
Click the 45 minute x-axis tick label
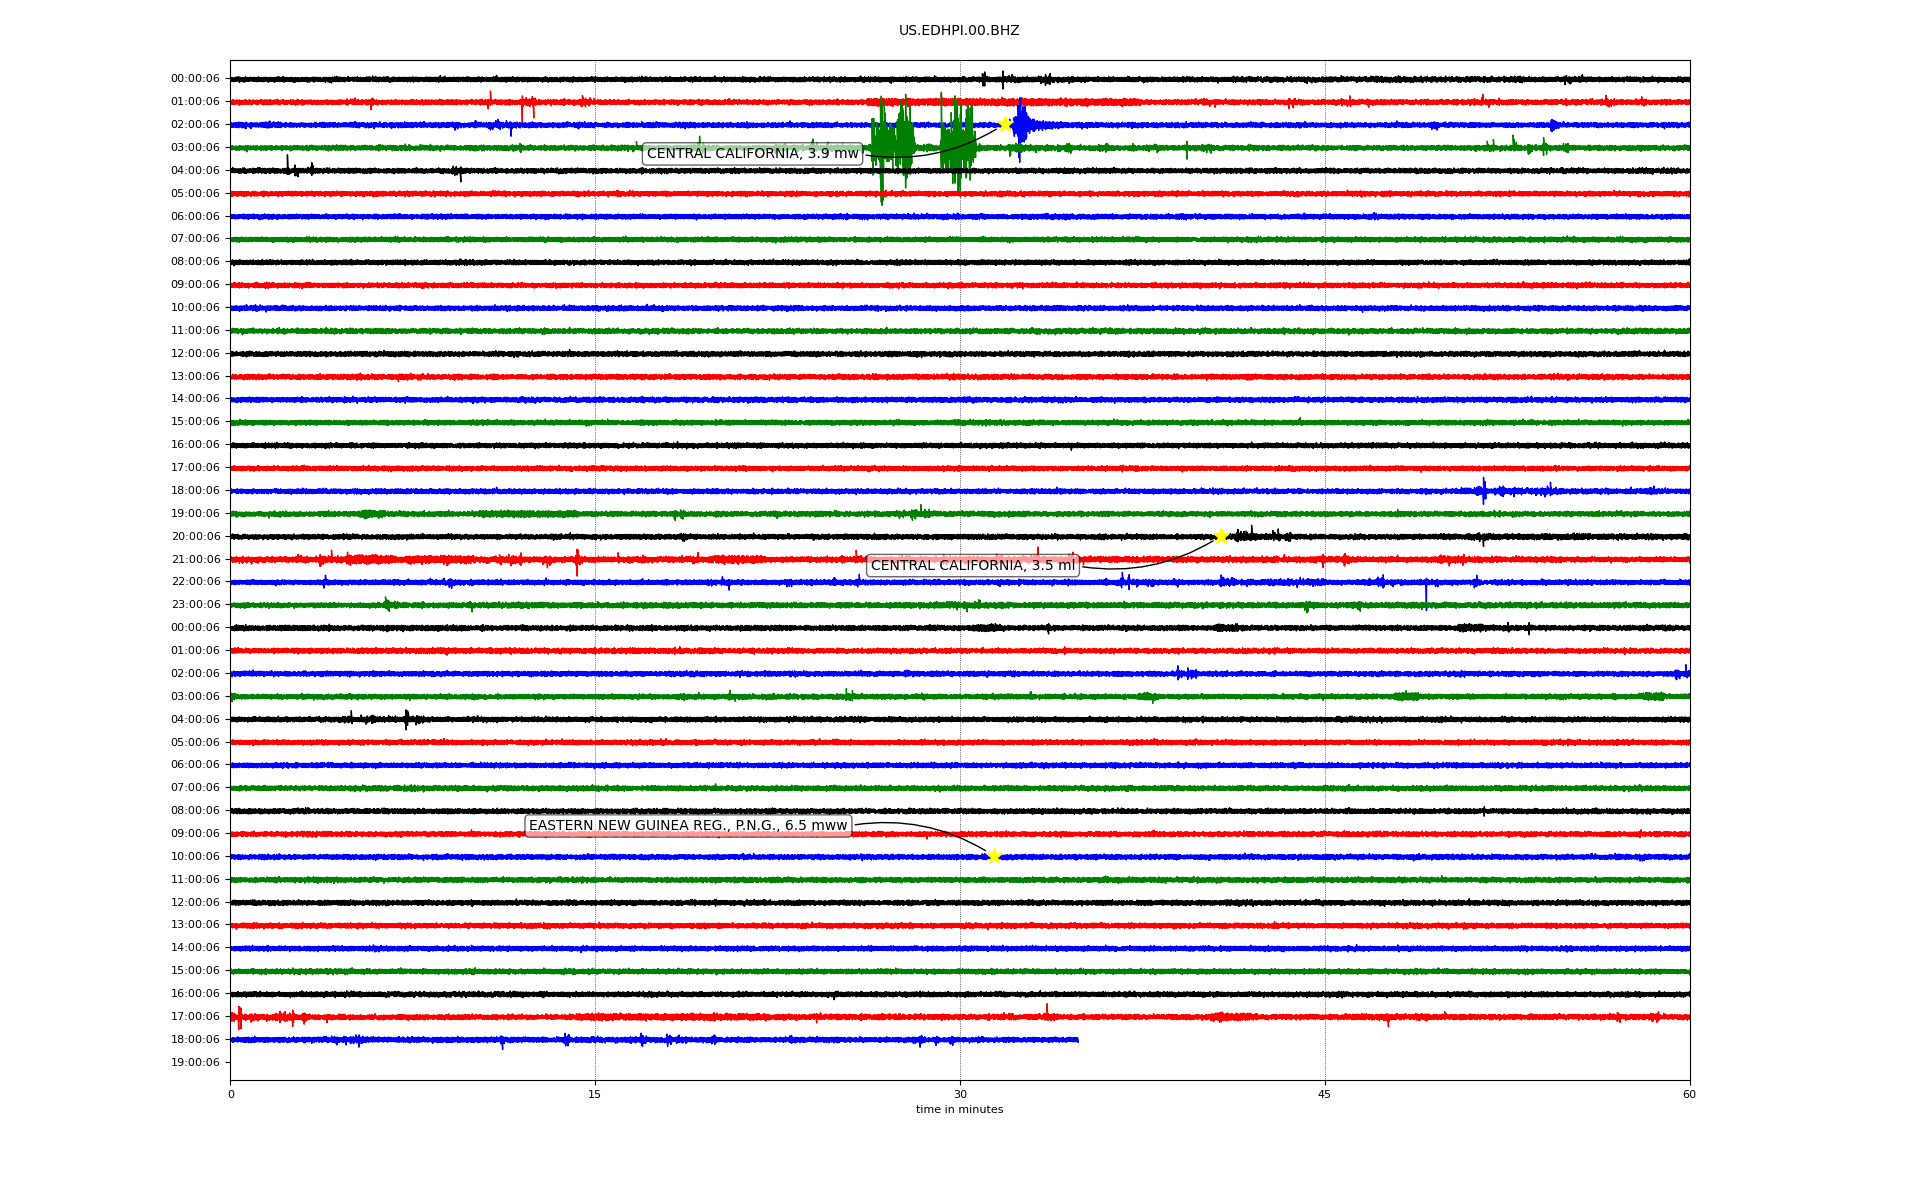tap(1325, 1094)
